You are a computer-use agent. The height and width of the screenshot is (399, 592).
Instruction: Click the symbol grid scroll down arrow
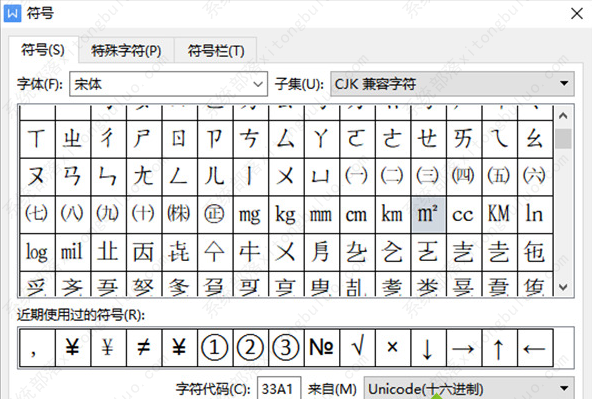(563, 287)
